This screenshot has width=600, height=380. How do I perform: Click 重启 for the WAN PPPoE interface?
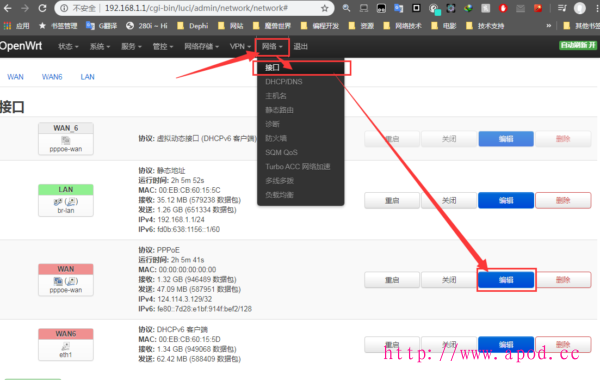click(392, 280)
